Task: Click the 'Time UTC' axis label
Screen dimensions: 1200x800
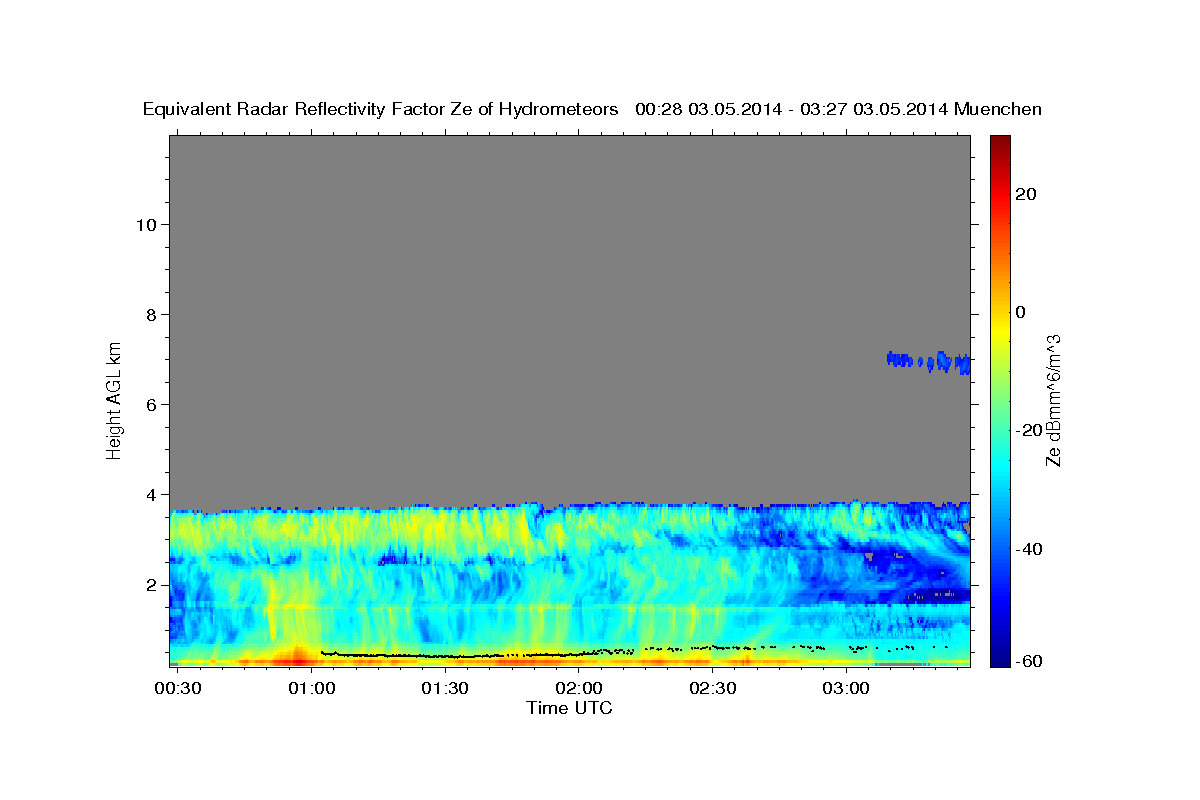Action: pos(569,708)
